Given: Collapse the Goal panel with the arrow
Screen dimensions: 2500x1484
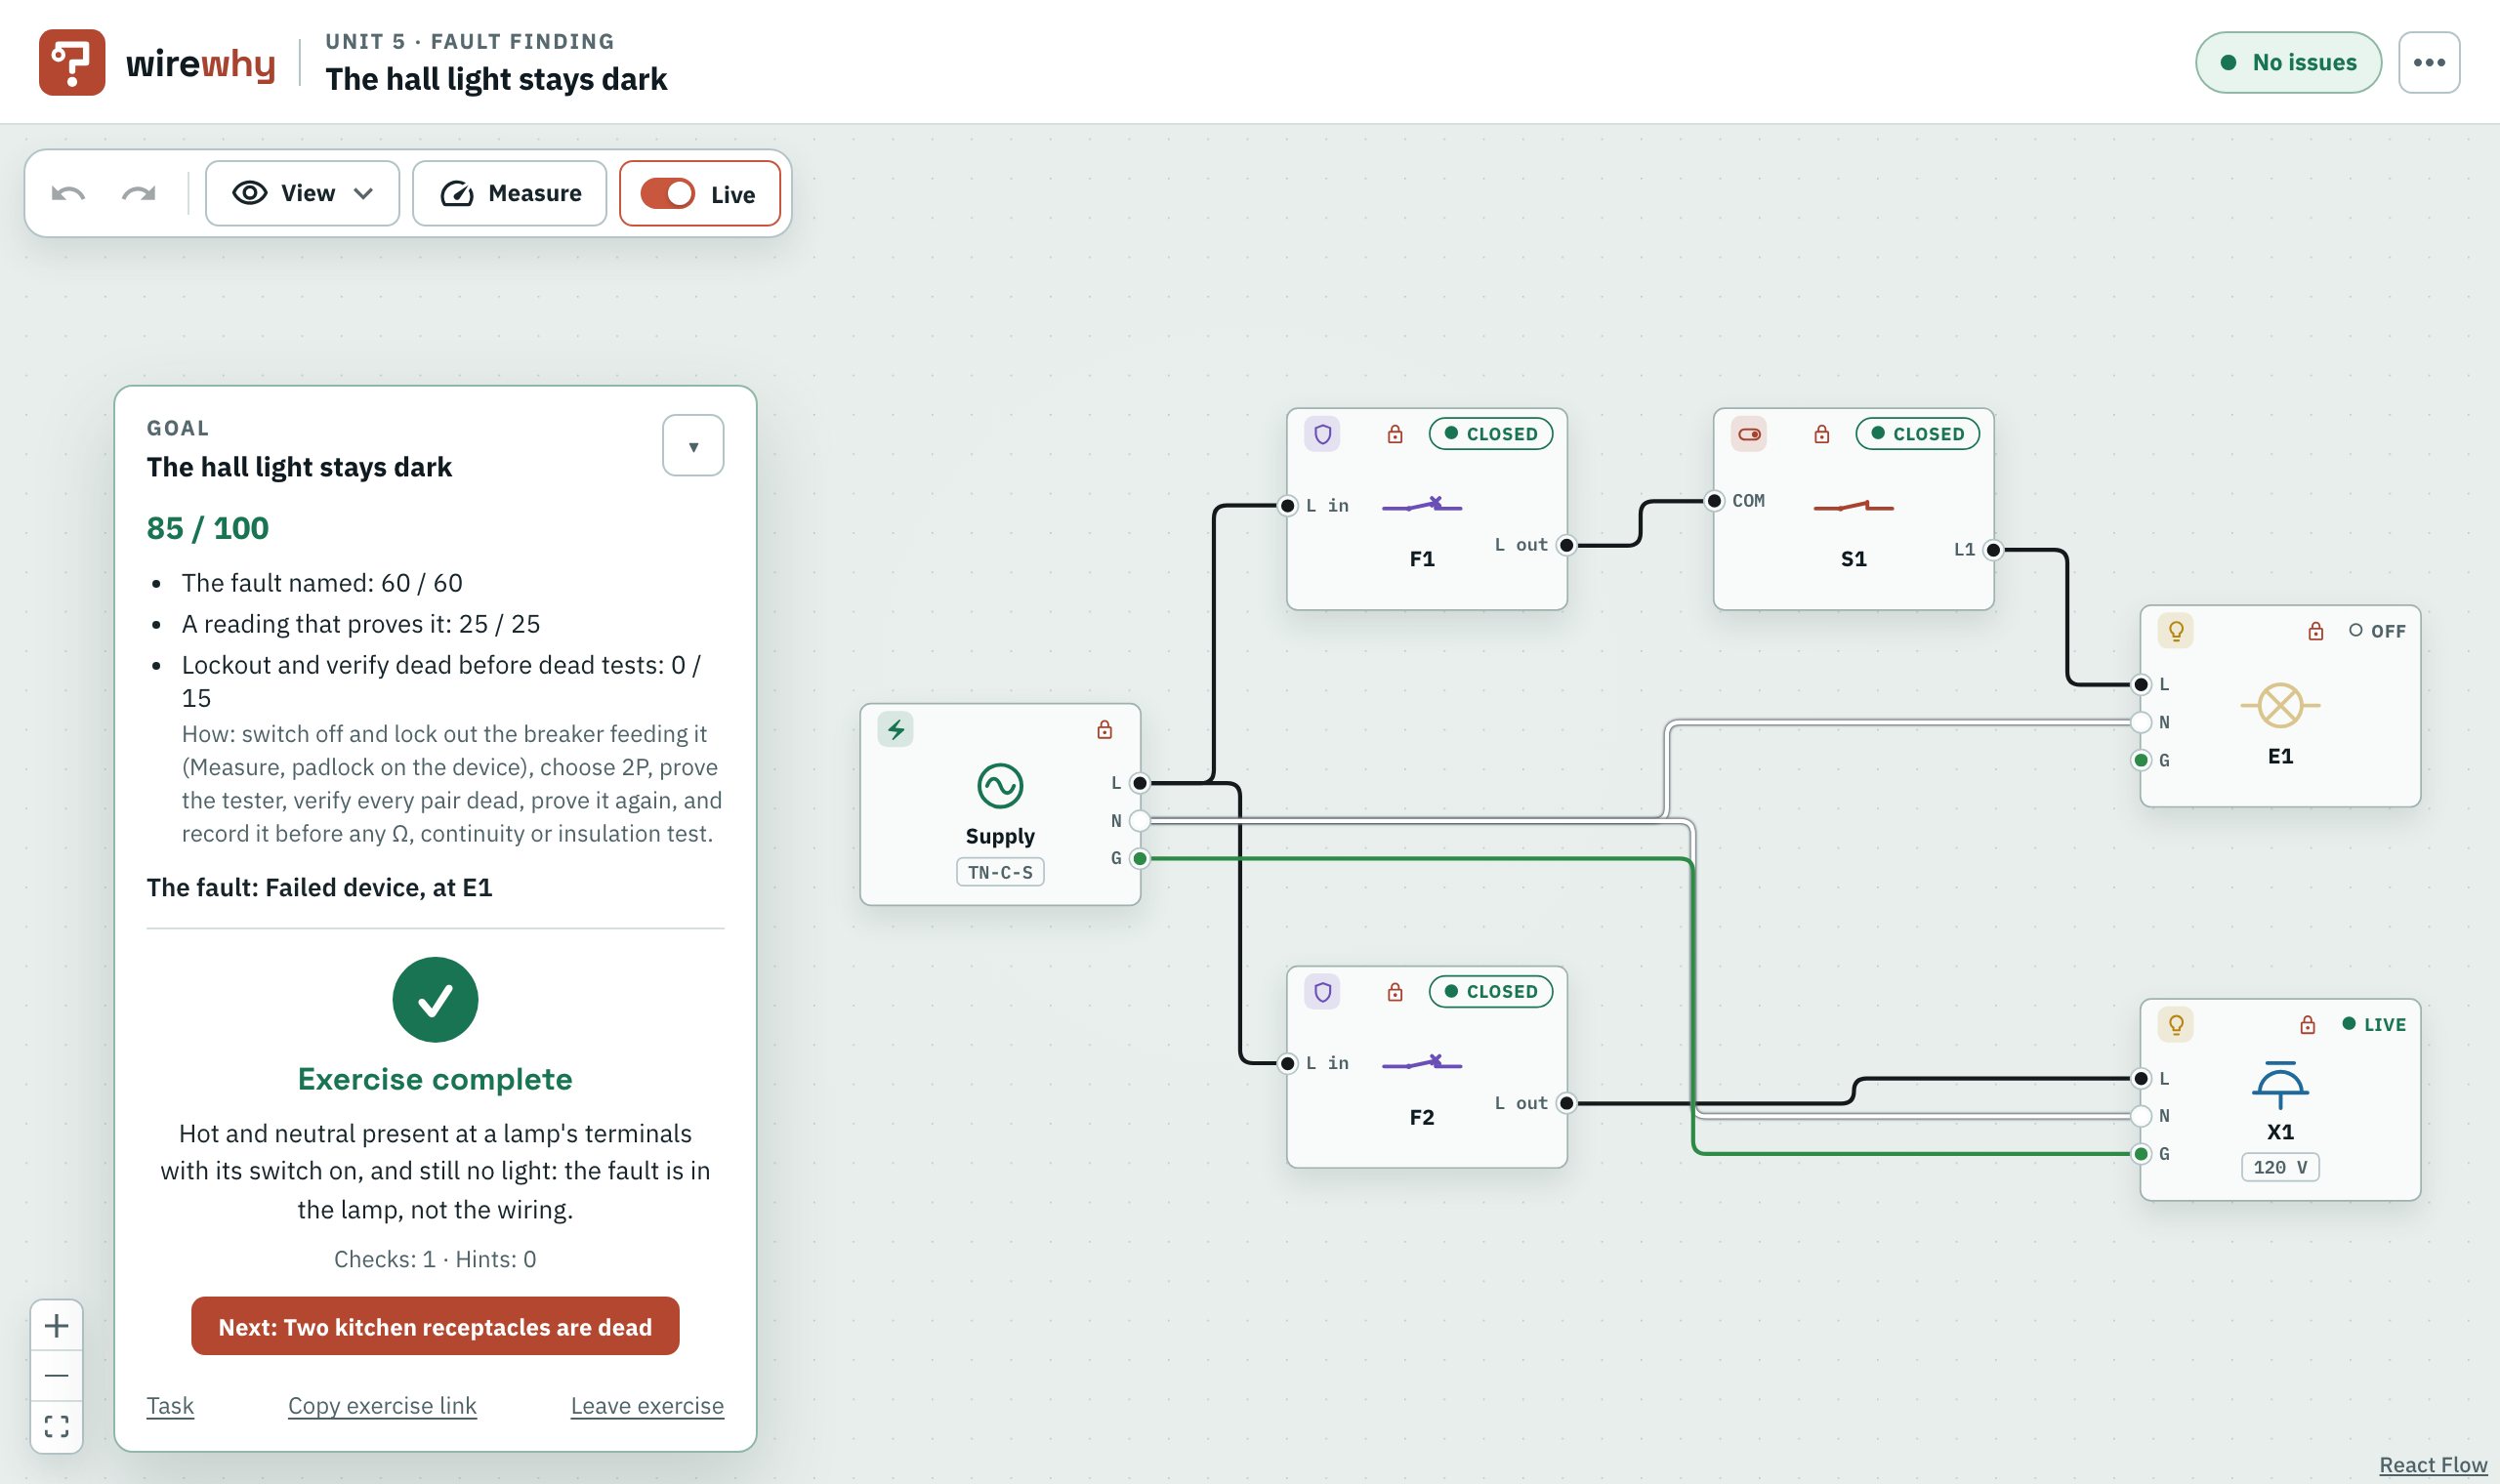Looking at the screenshot, I should coord(693,446).
